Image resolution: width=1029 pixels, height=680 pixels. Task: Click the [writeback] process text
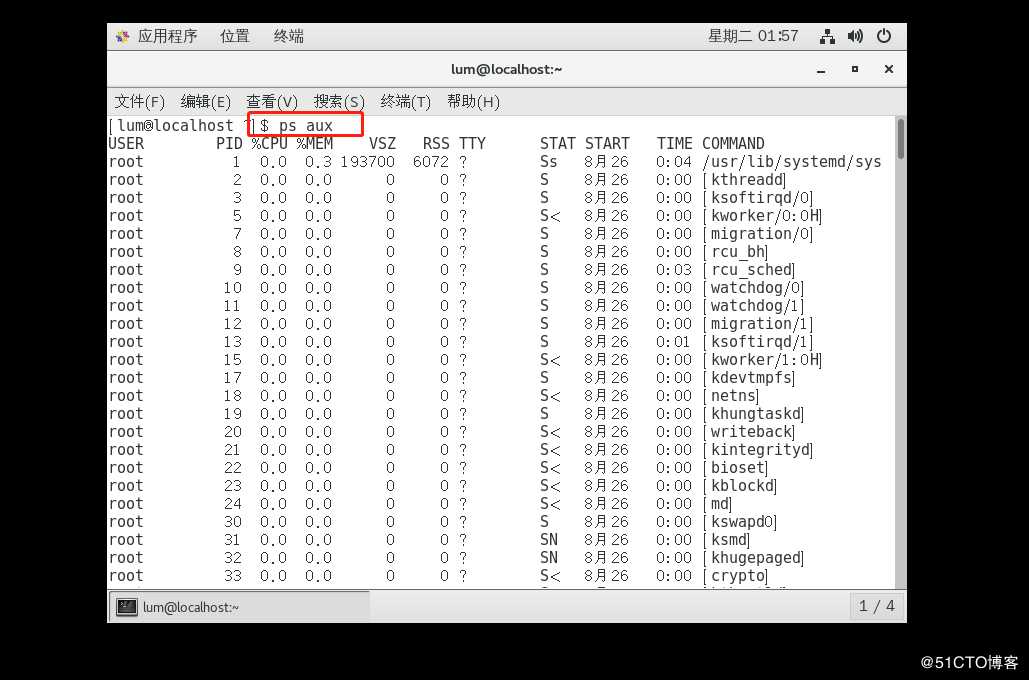point(749,432)
